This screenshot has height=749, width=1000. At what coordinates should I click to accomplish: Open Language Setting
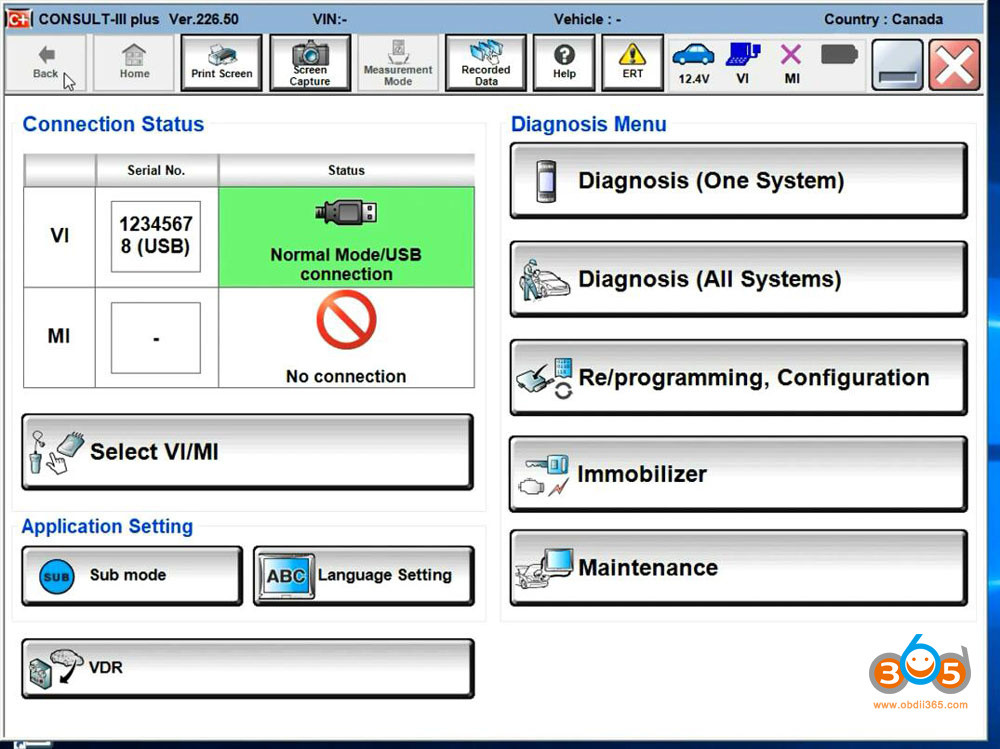pos(363,576)
